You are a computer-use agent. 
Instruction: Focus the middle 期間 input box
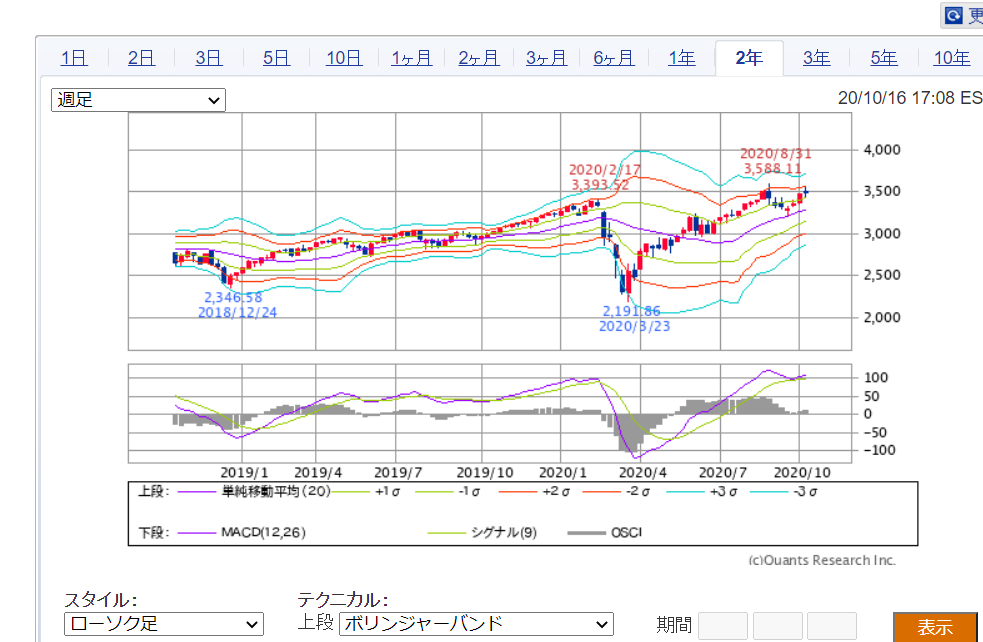click(x=777, y=626)
